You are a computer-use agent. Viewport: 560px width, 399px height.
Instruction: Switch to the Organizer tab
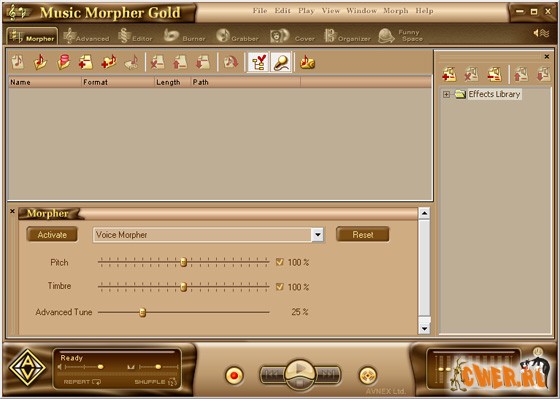(x=347, y=36)
